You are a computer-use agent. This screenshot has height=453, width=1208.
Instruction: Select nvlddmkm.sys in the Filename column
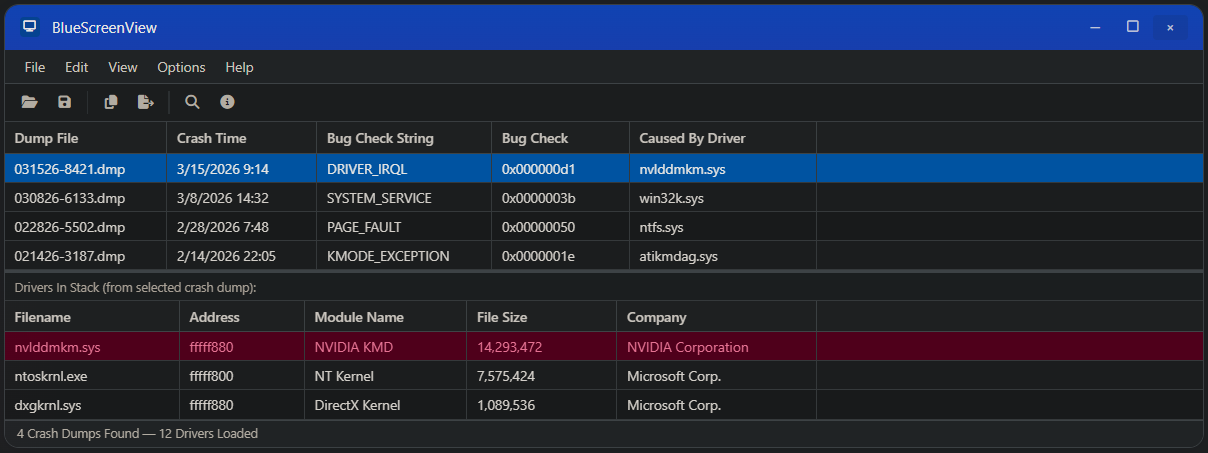[x=58, y=347]
